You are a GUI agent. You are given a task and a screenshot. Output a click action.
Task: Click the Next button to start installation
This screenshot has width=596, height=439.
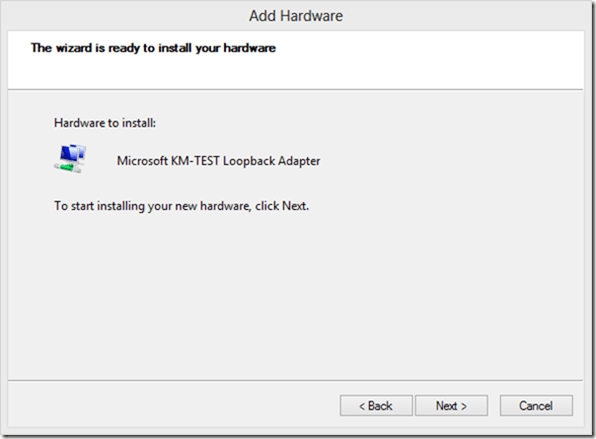tap(451, 406)
